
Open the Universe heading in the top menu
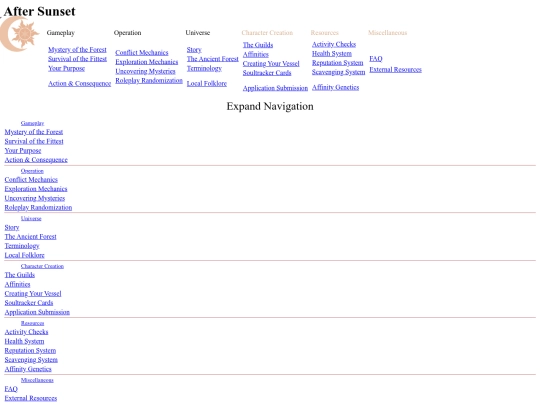click(x=198, y=33)
